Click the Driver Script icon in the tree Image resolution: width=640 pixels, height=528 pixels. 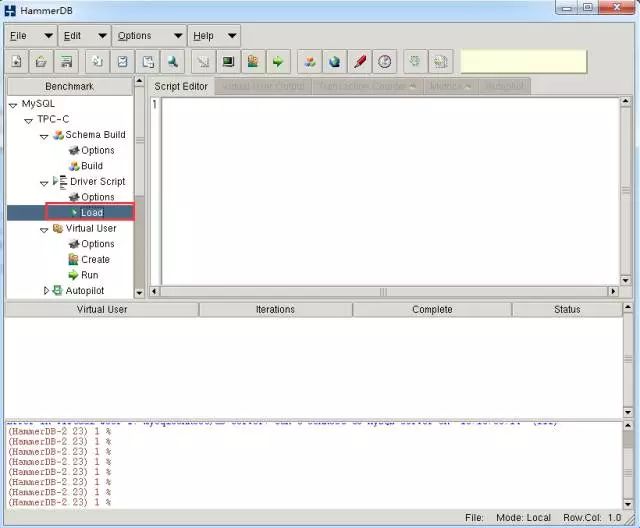click(x=60, y=182)
